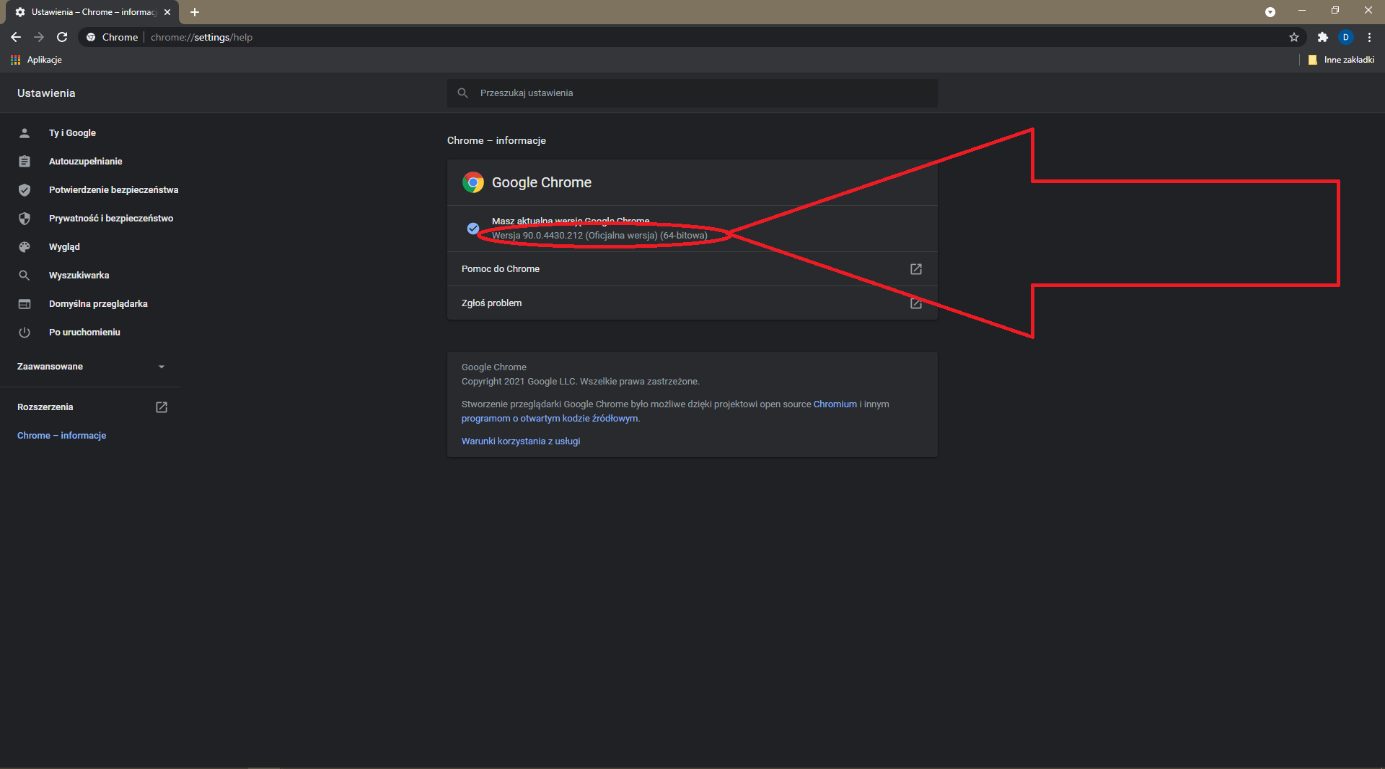Click the browser back arrow
This screenshot has width=1385, height=769.
[16, 37]
